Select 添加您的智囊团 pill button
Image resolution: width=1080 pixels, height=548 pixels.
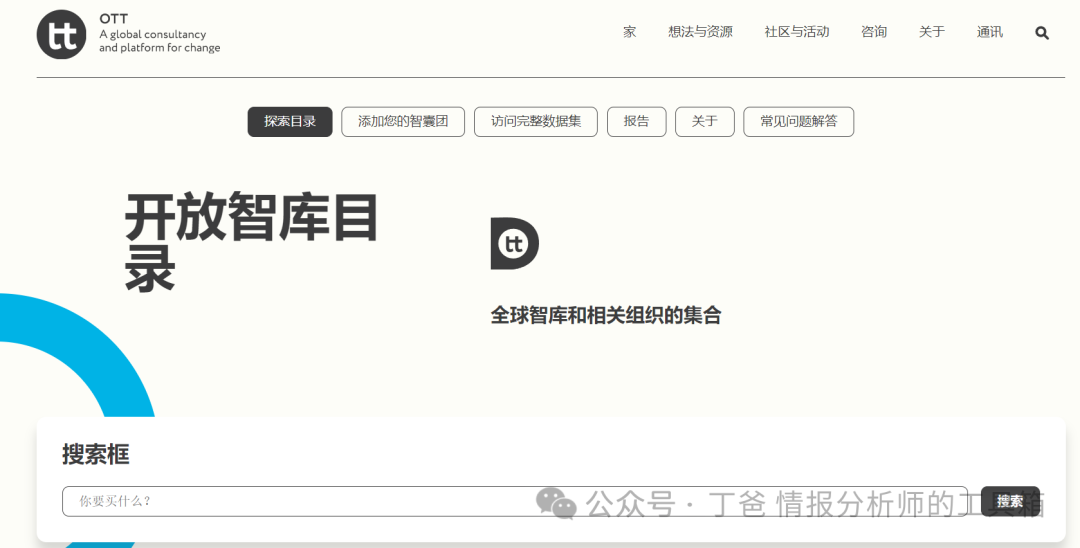403,122
